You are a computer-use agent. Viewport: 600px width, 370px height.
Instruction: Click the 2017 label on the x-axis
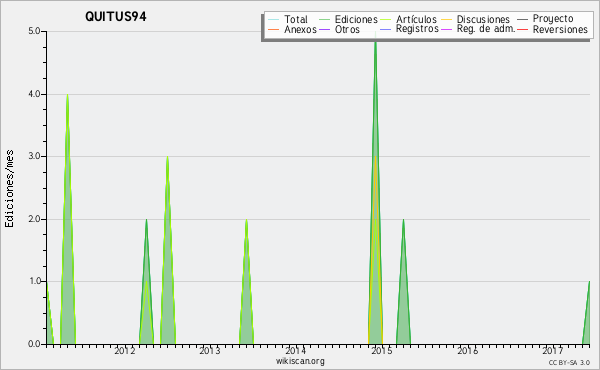553,351
